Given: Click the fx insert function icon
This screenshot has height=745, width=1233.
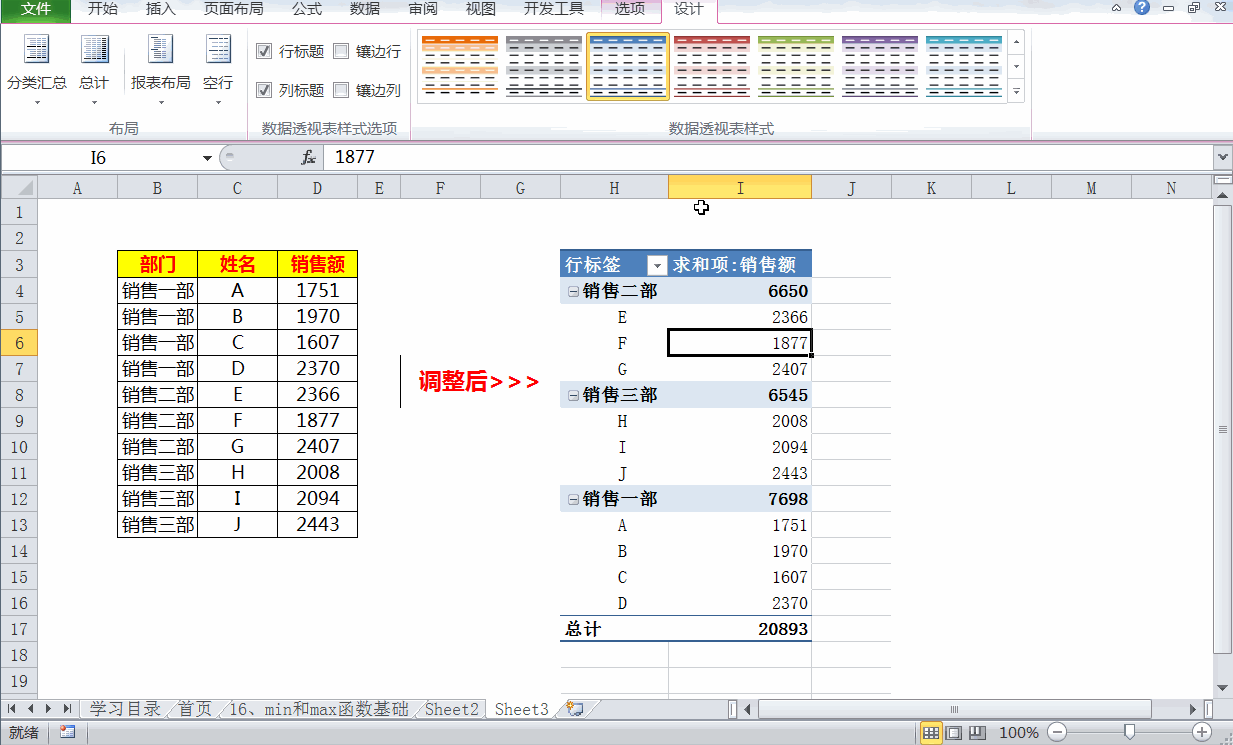Looking at the screenshot, I should (309, 158).
